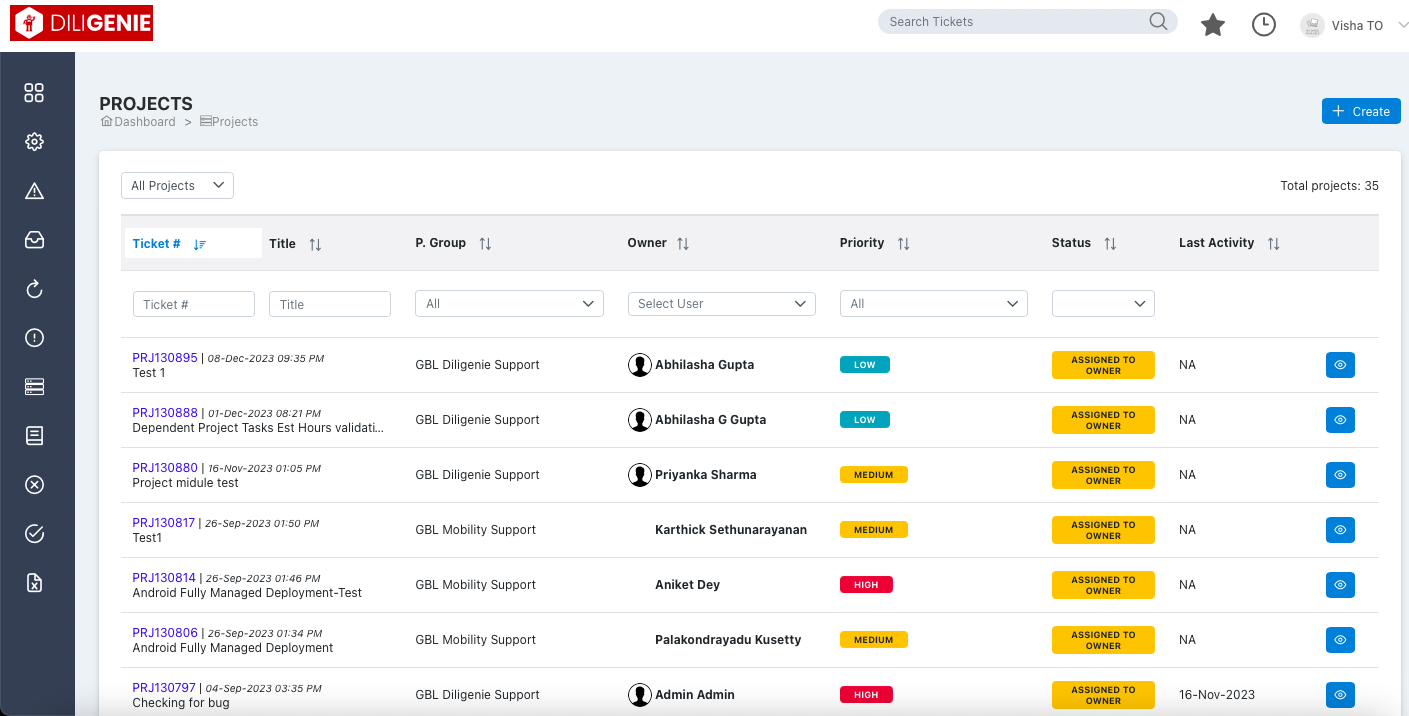This screenshot has height=716, width=1409.
Task: Open the inbox tray icon in sidebar
Action: click(34, 240)
